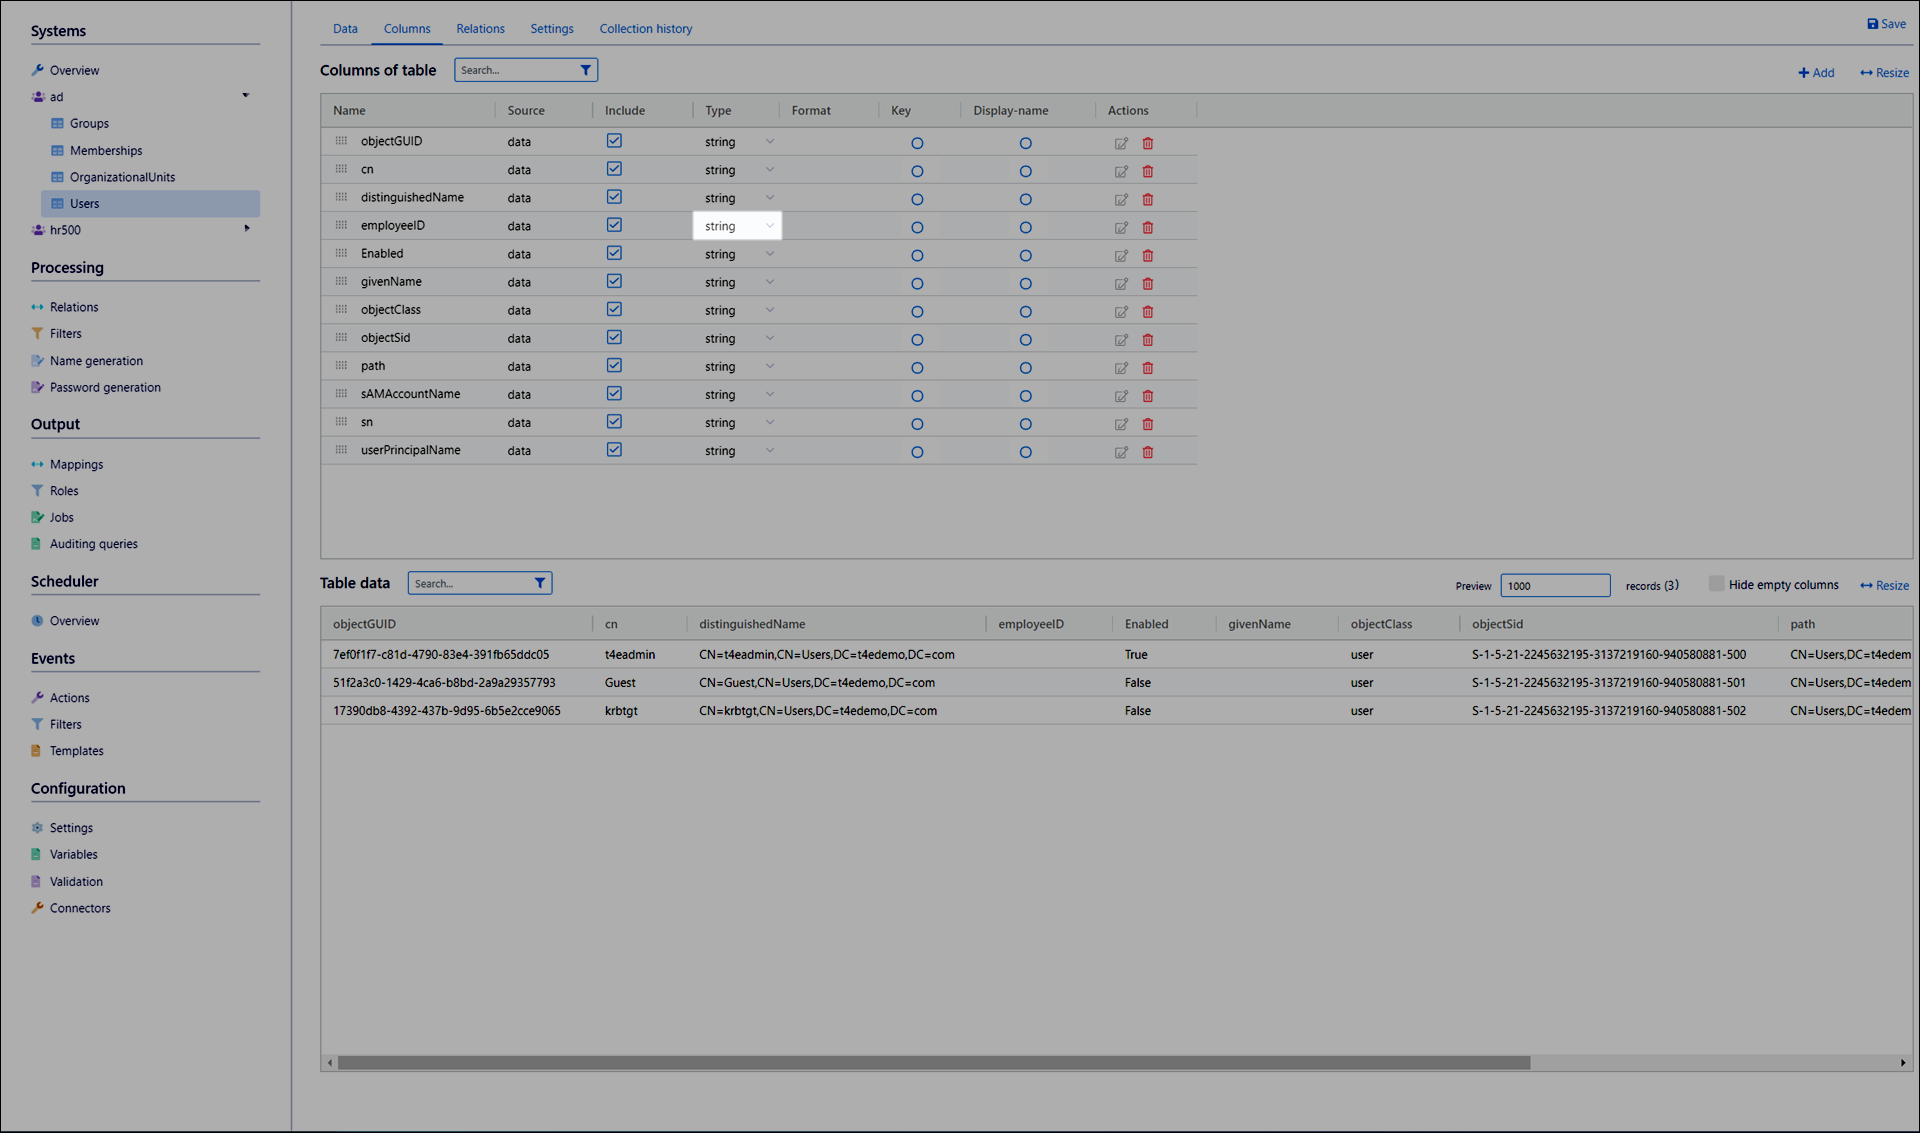Click the delete icon for objectGUID row
The width and height of the screenshot is (1920, 1133).
[1148, 143]
